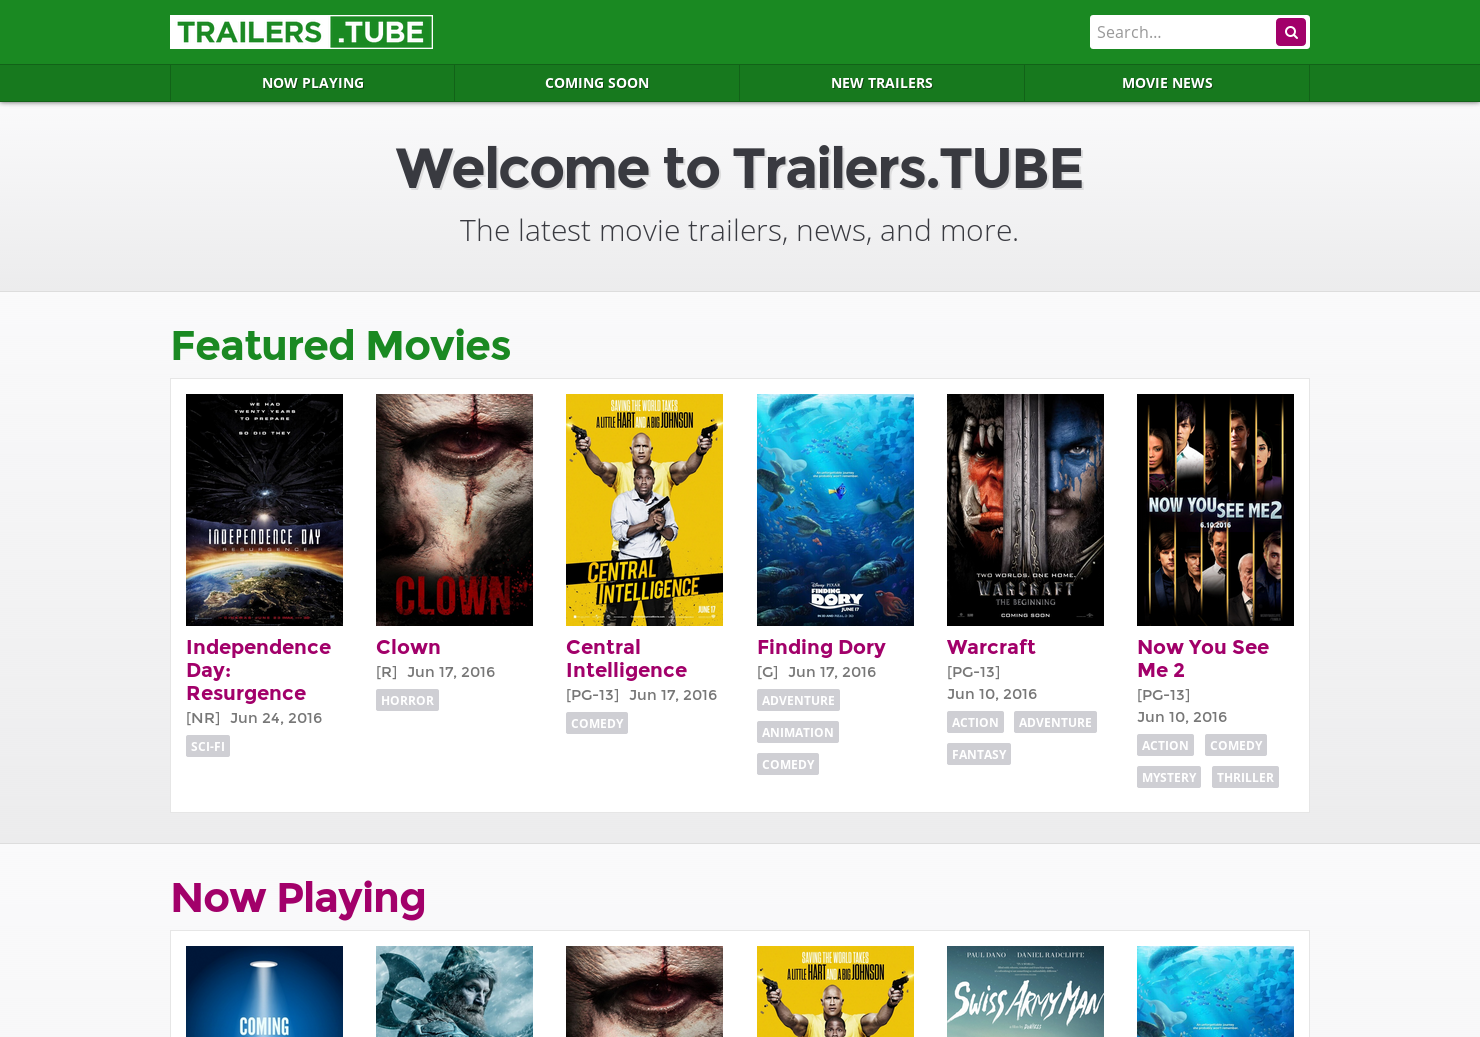
Task: Open the Movie News page
Action: (1167, 83)
